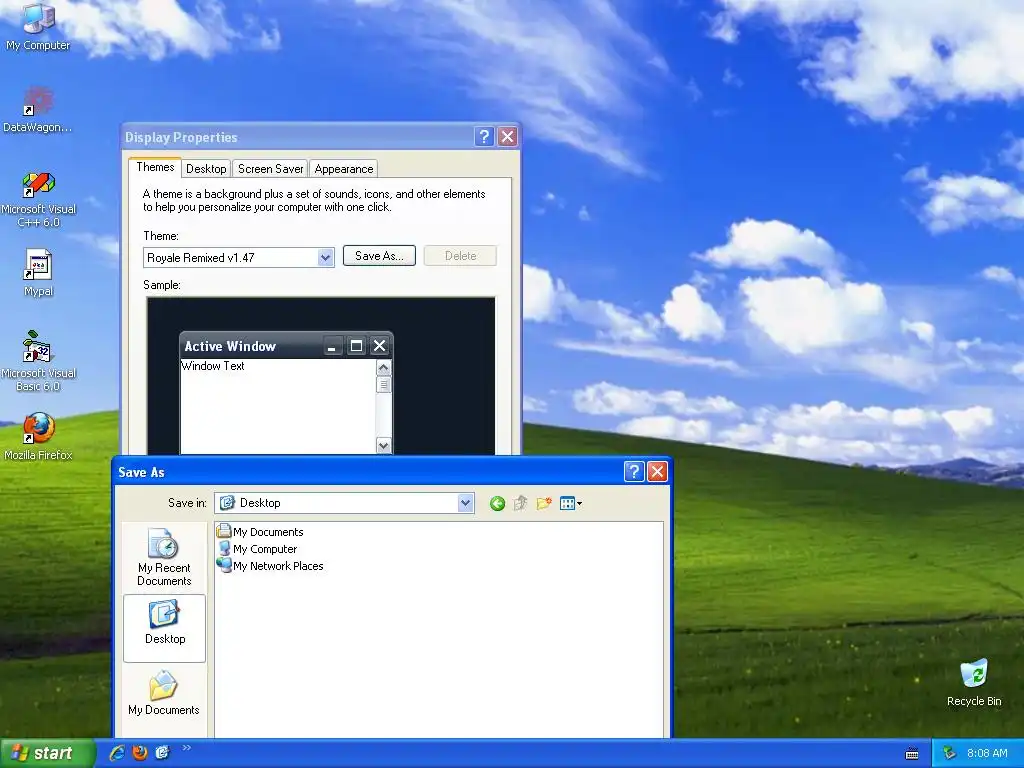
Task: Select Desktop in places bar
Action: [164, 628]
